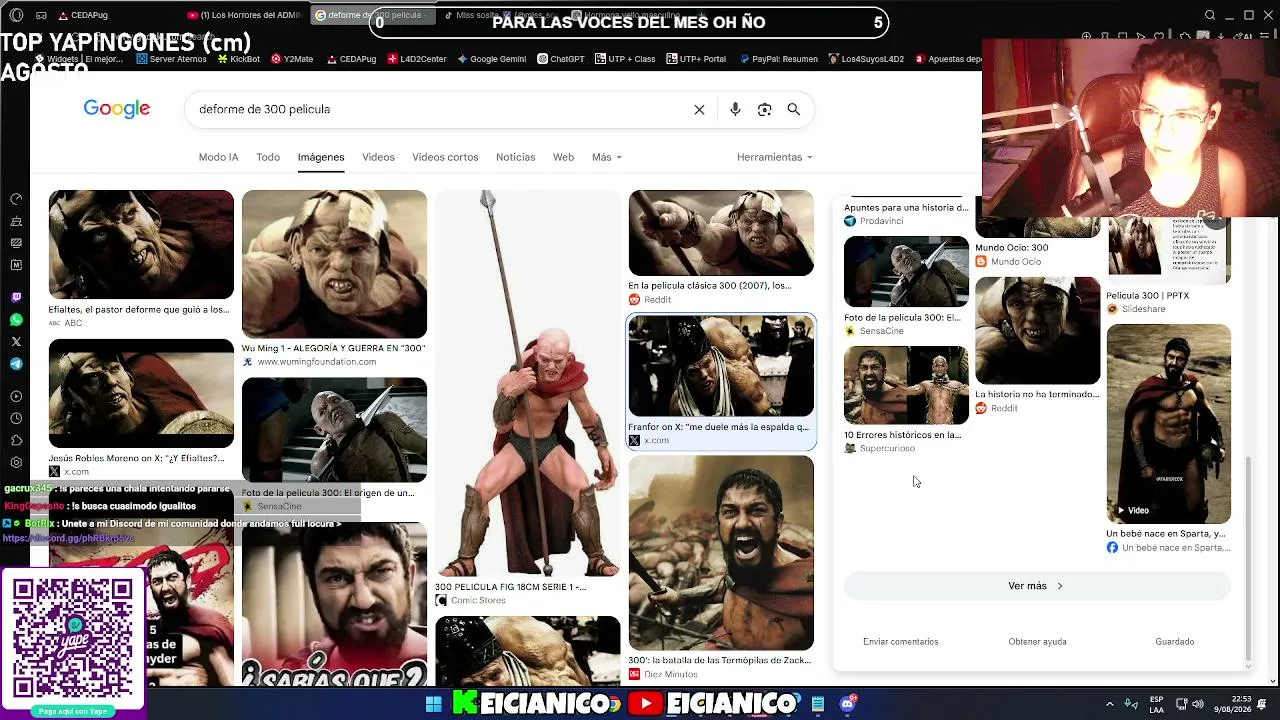Open 'Franfor on X' result caption link
1280x720 pixels.
[719, 427]
